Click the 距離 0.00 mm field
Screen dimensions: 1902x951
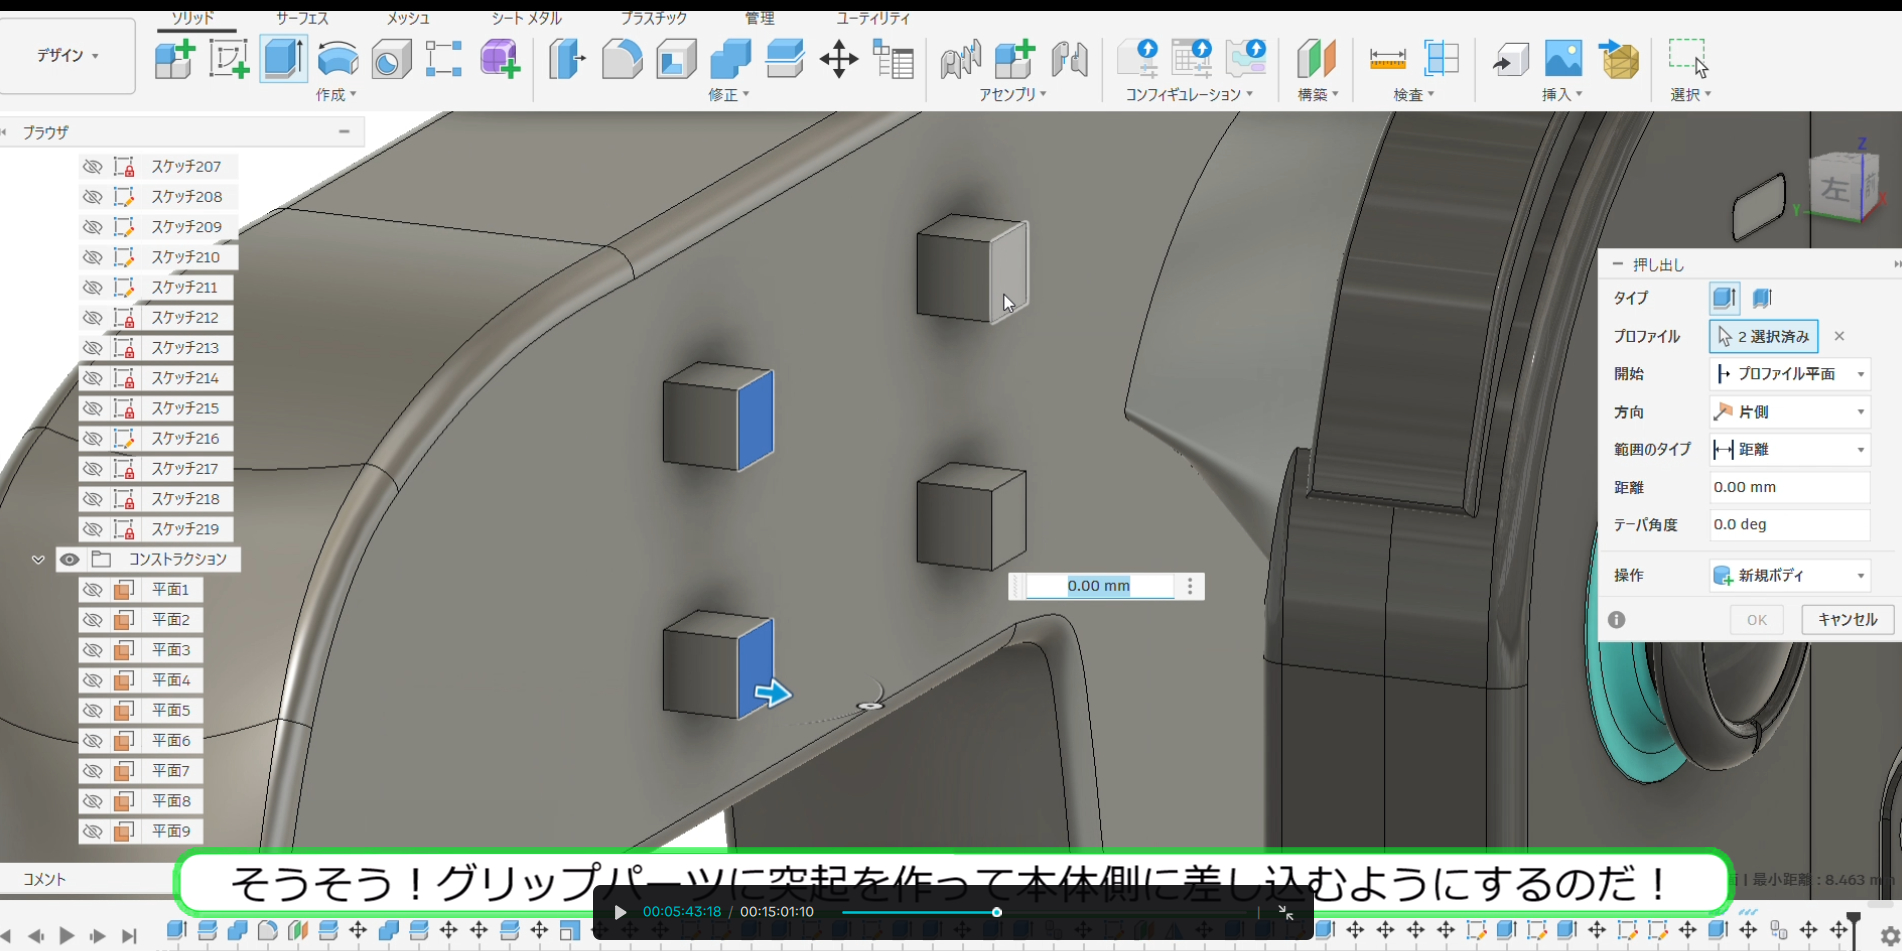pyautogui.click(x=1790, y=487)
